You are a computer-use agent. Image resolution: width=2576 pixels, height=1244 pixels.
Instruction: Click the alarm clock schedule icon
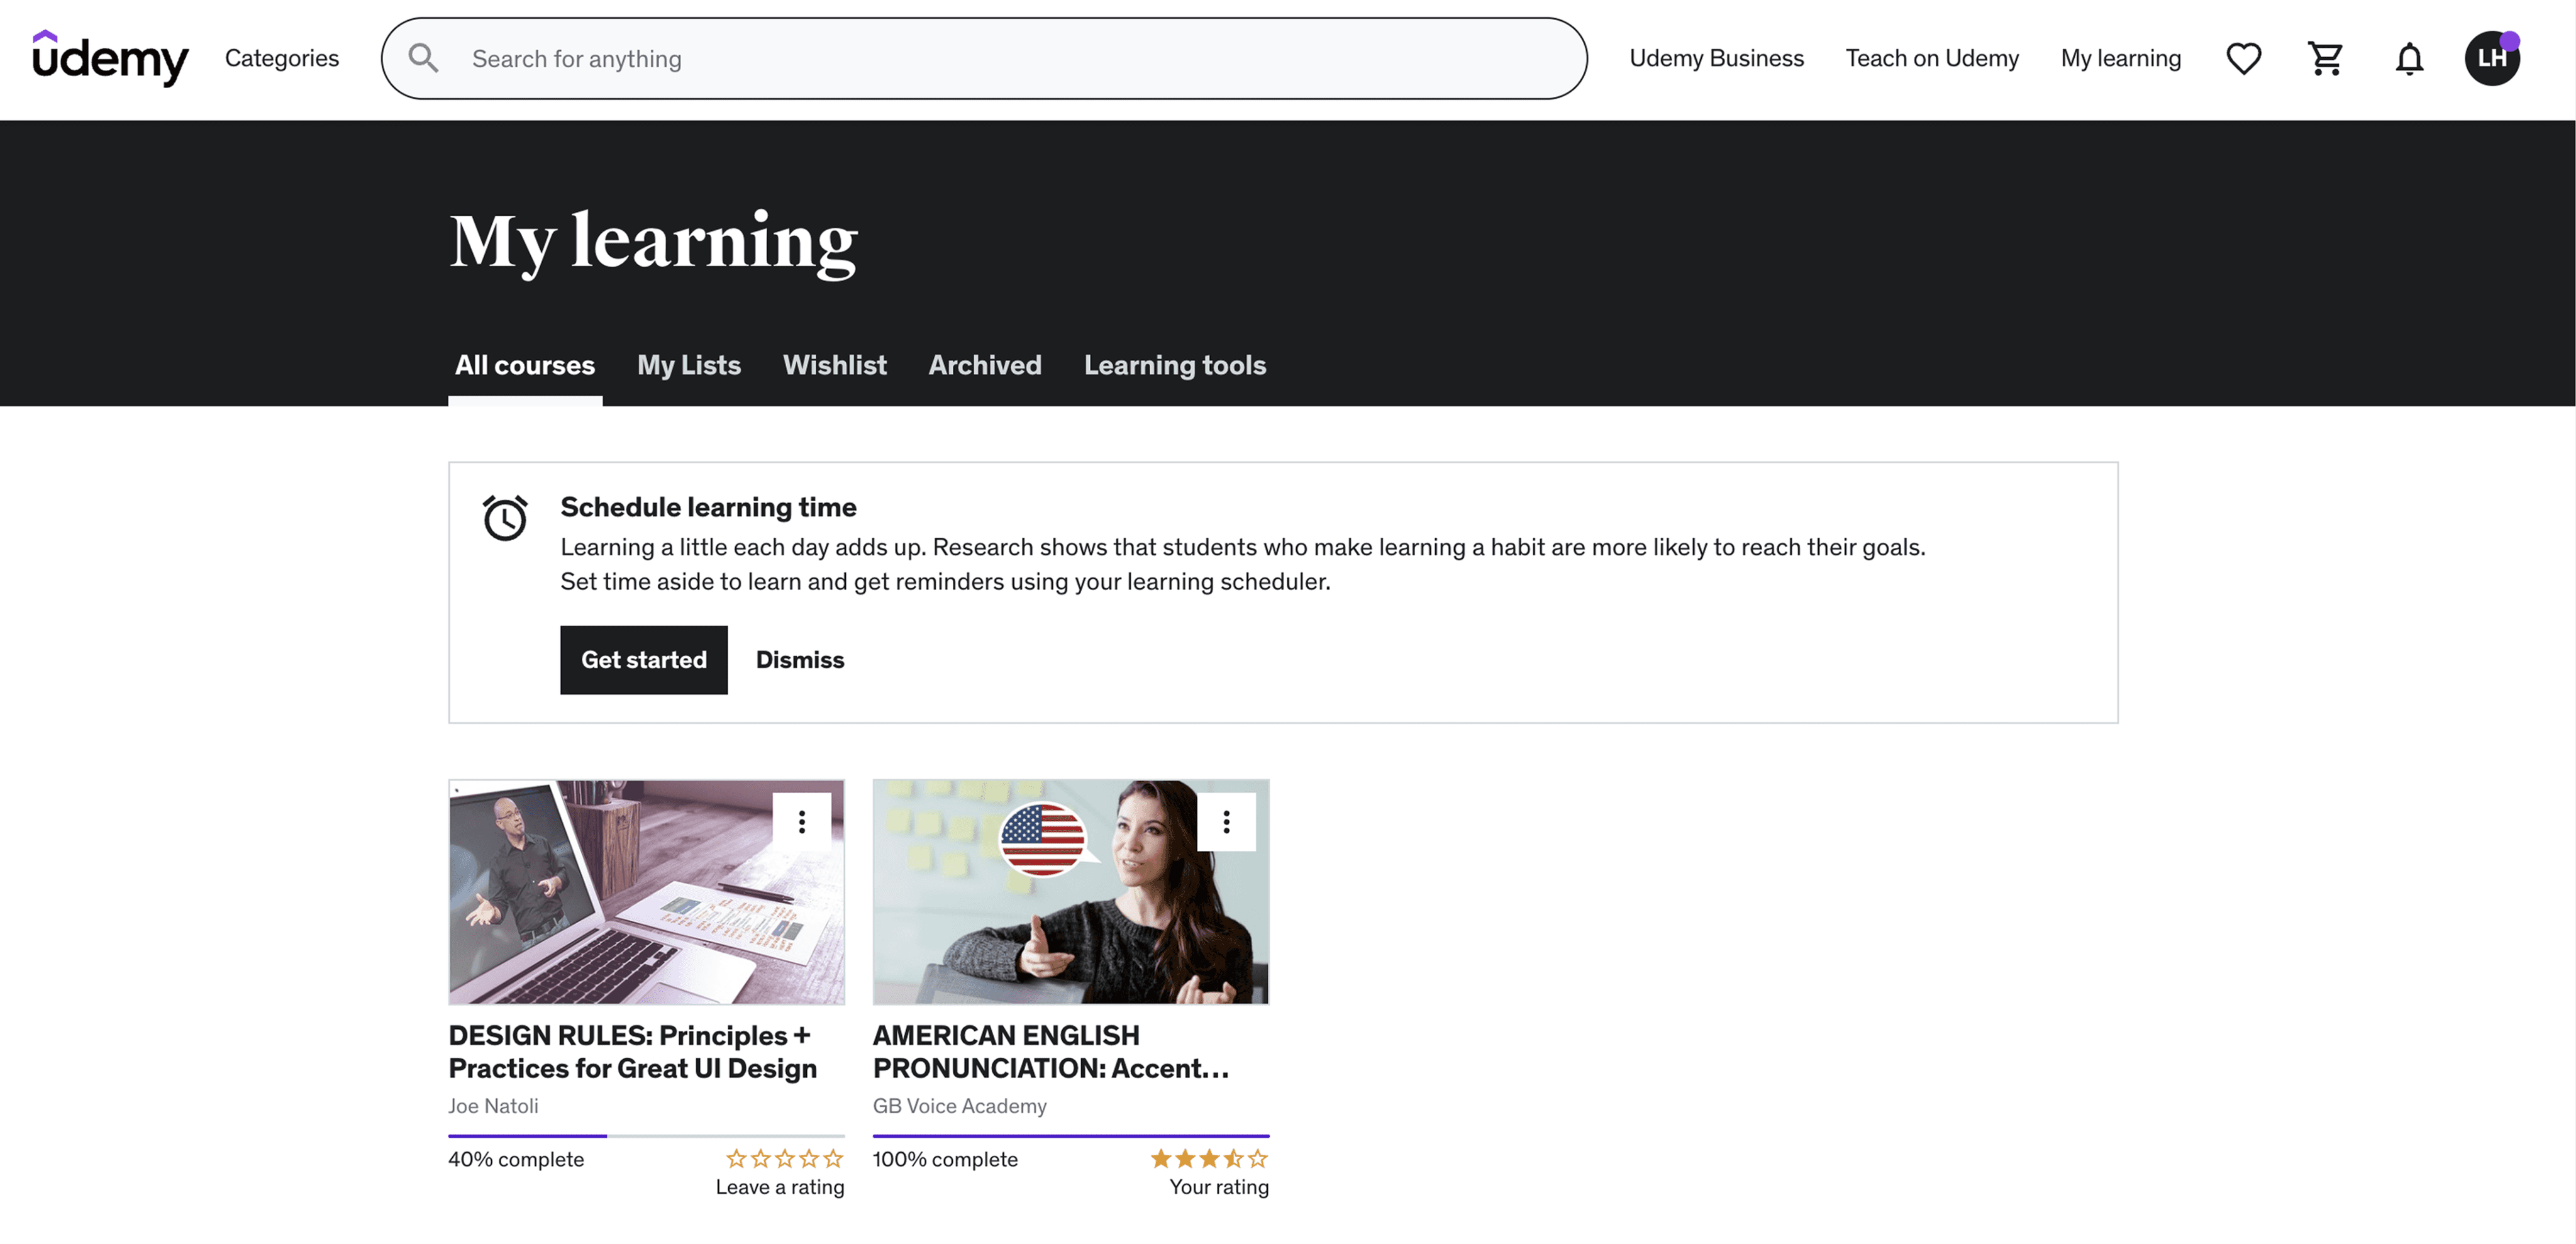point(505,518)
